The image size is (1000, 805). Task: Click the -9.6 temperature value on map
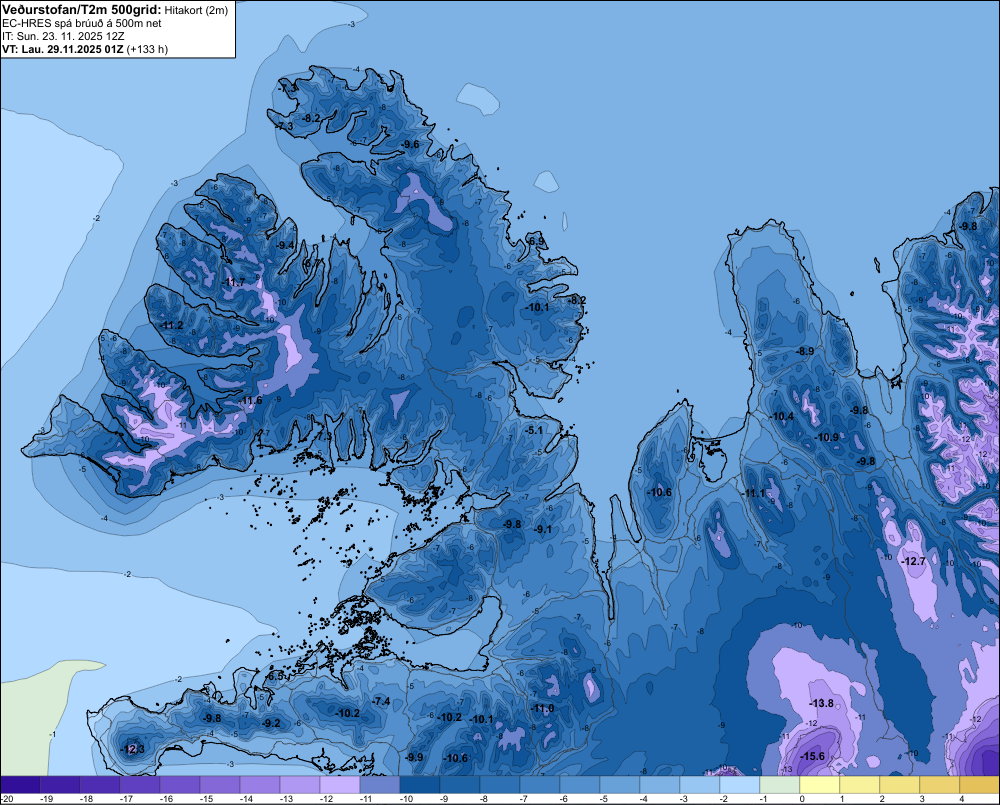[x=409, y=144]
